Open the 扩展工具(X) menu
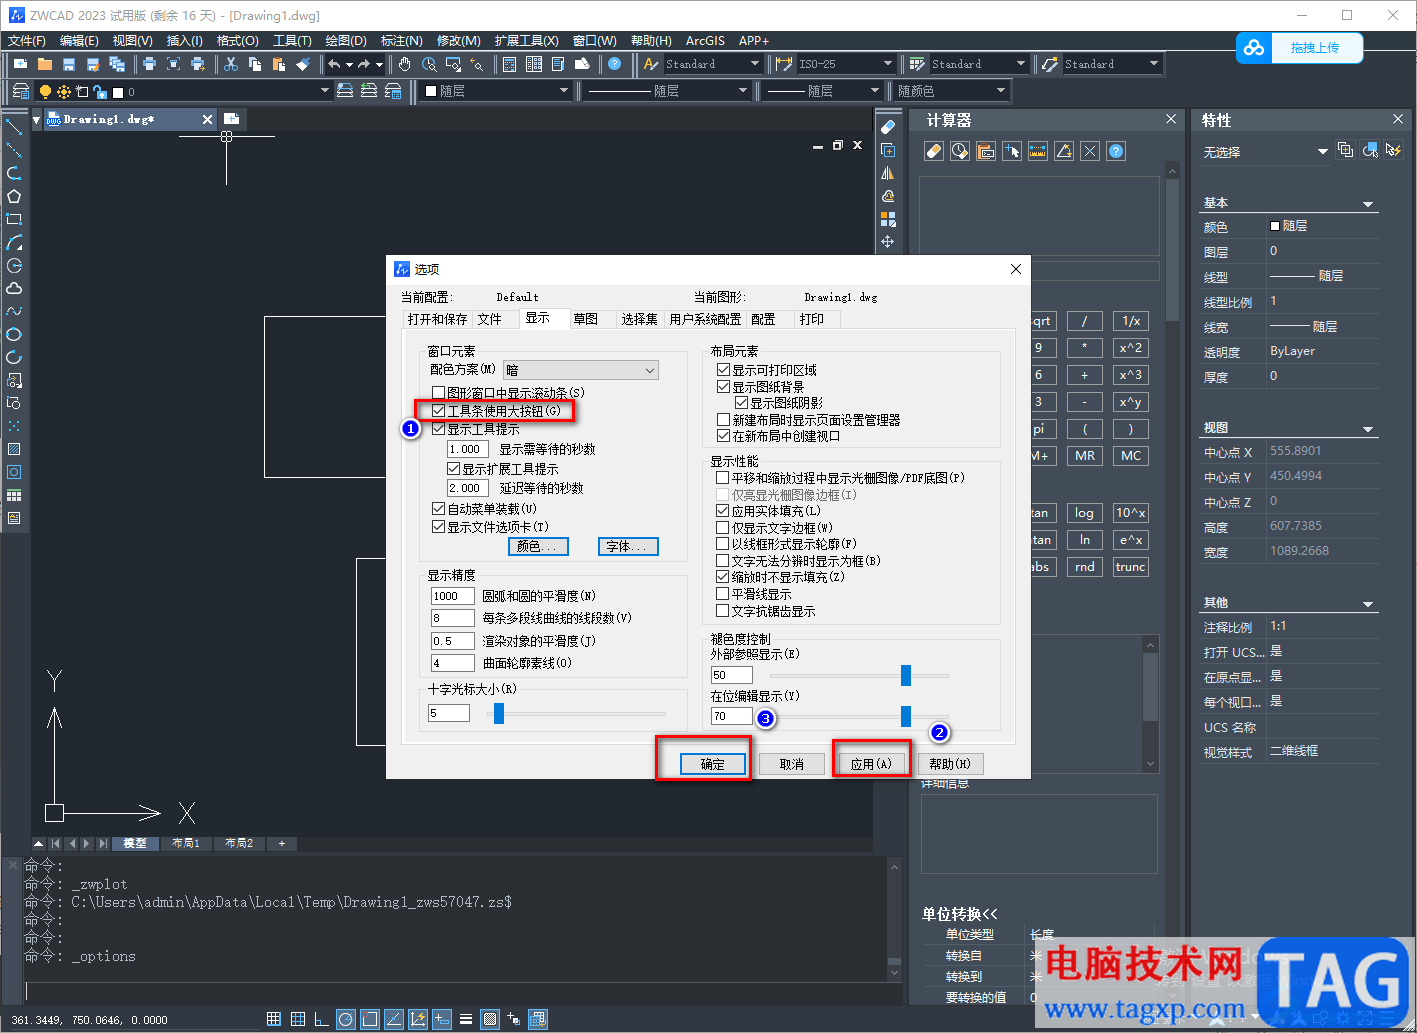This screenshot has height=1033, width=1417. pos(526,41)
